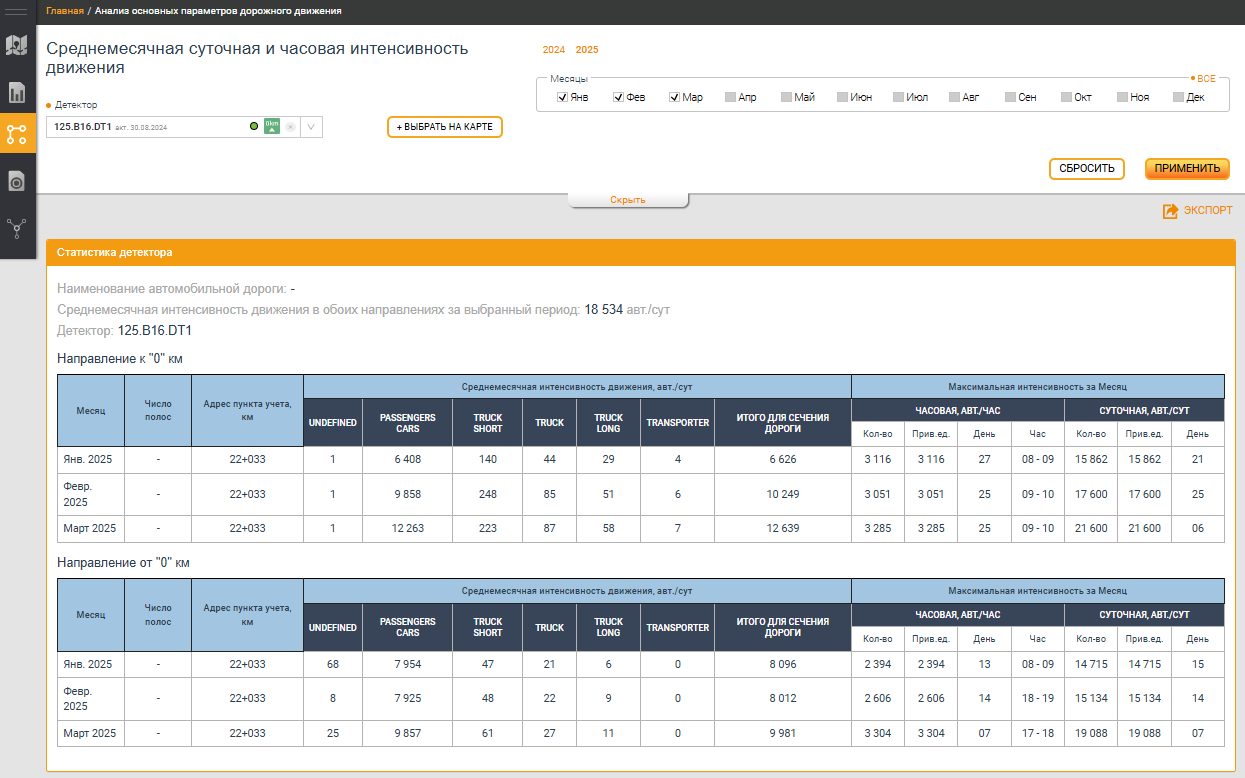Click the ПРИМЕНИТЬ button
Screen dimensions: 1245x778
click(x=1187, y=169)
